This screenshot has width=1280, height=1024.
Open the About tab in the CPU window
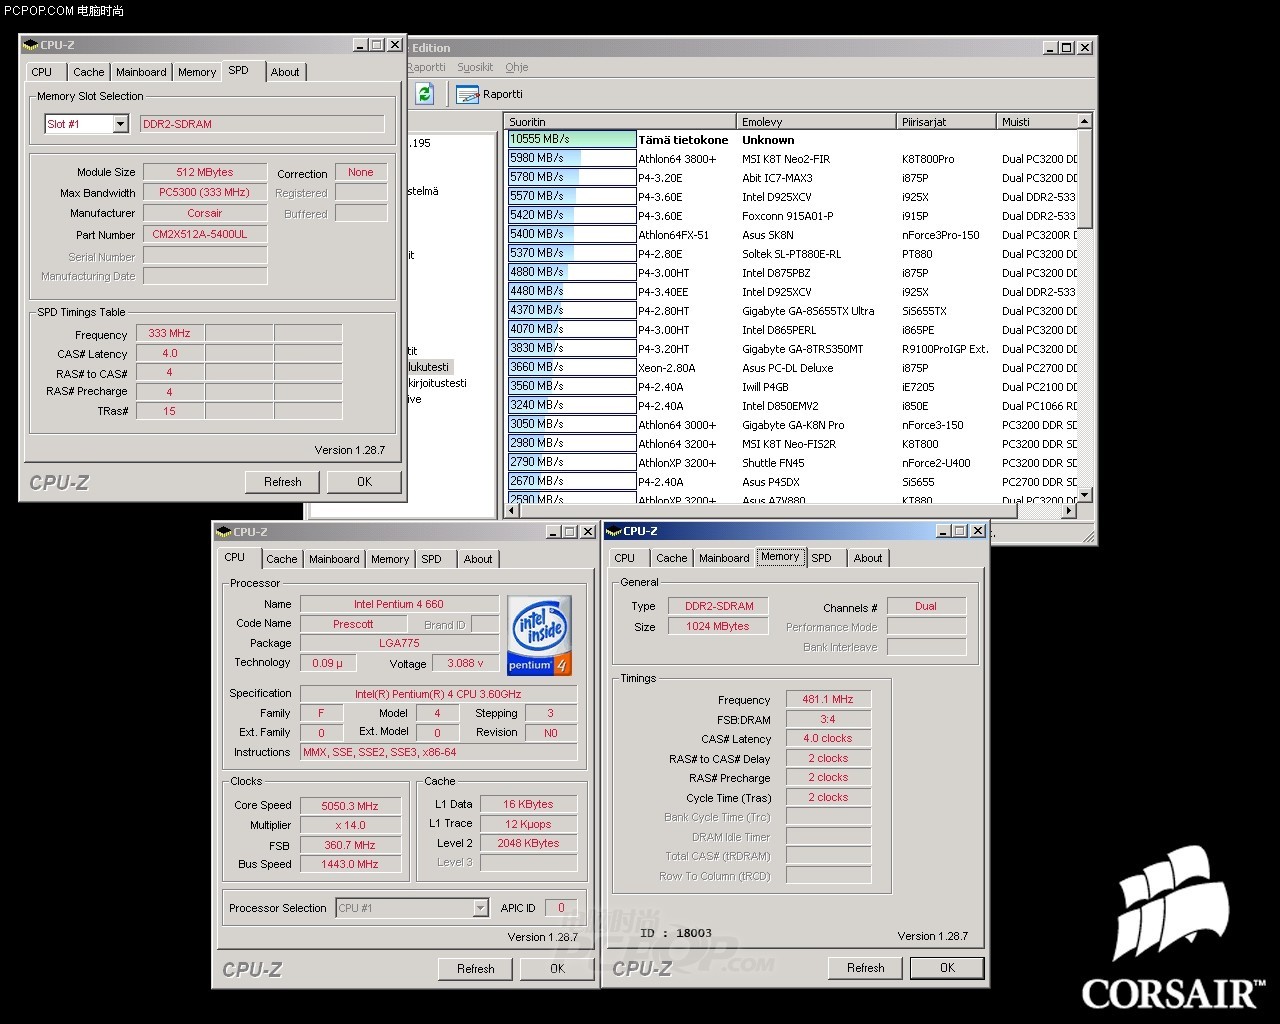pyautogui.click(x=478, y=559)
